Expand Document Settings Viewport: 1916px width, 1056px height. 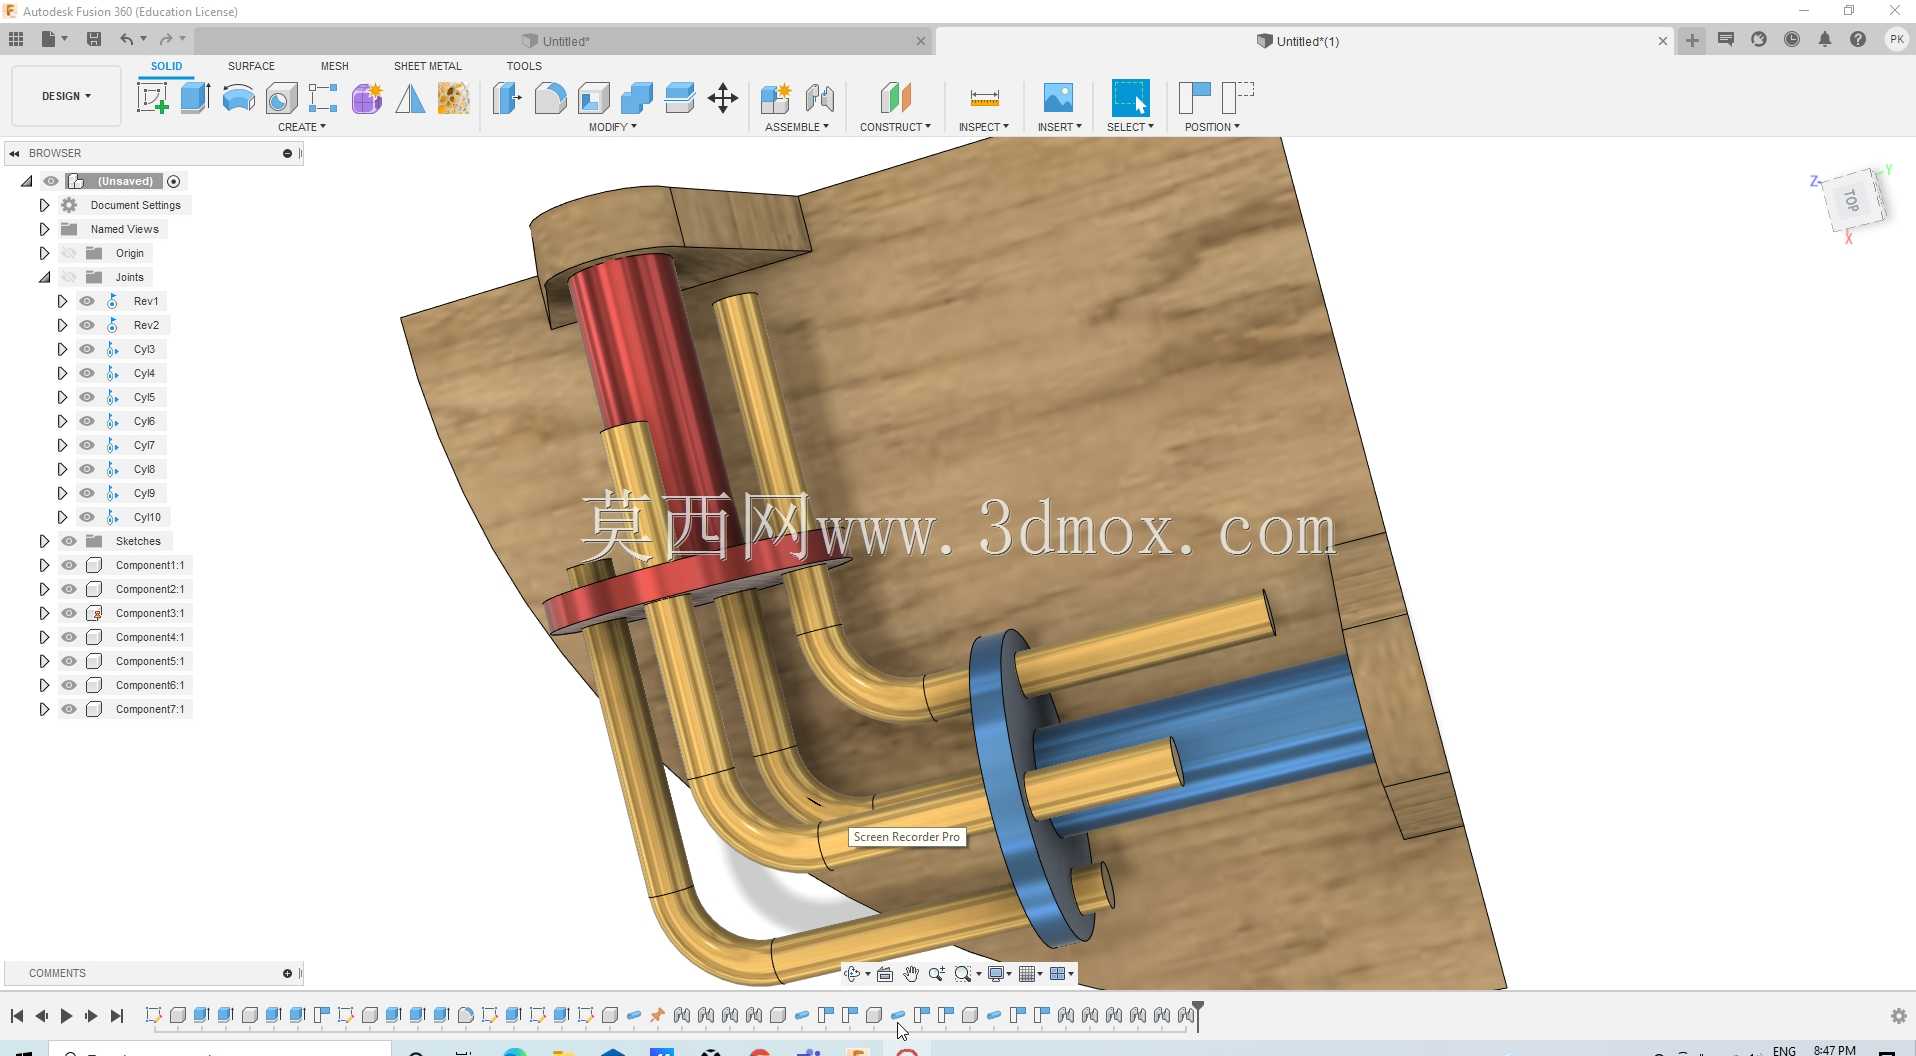tap(44, 205)
